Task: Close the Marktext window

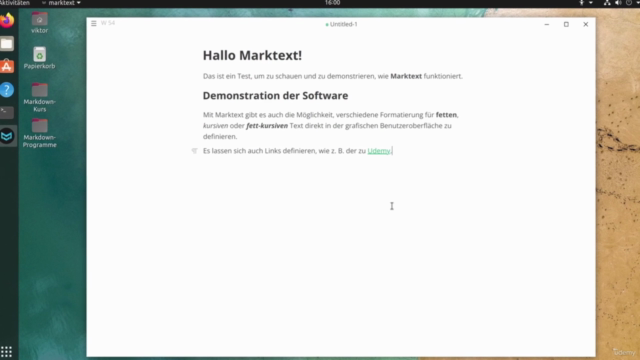Action: pyautogui.click(x=586, y=24)
